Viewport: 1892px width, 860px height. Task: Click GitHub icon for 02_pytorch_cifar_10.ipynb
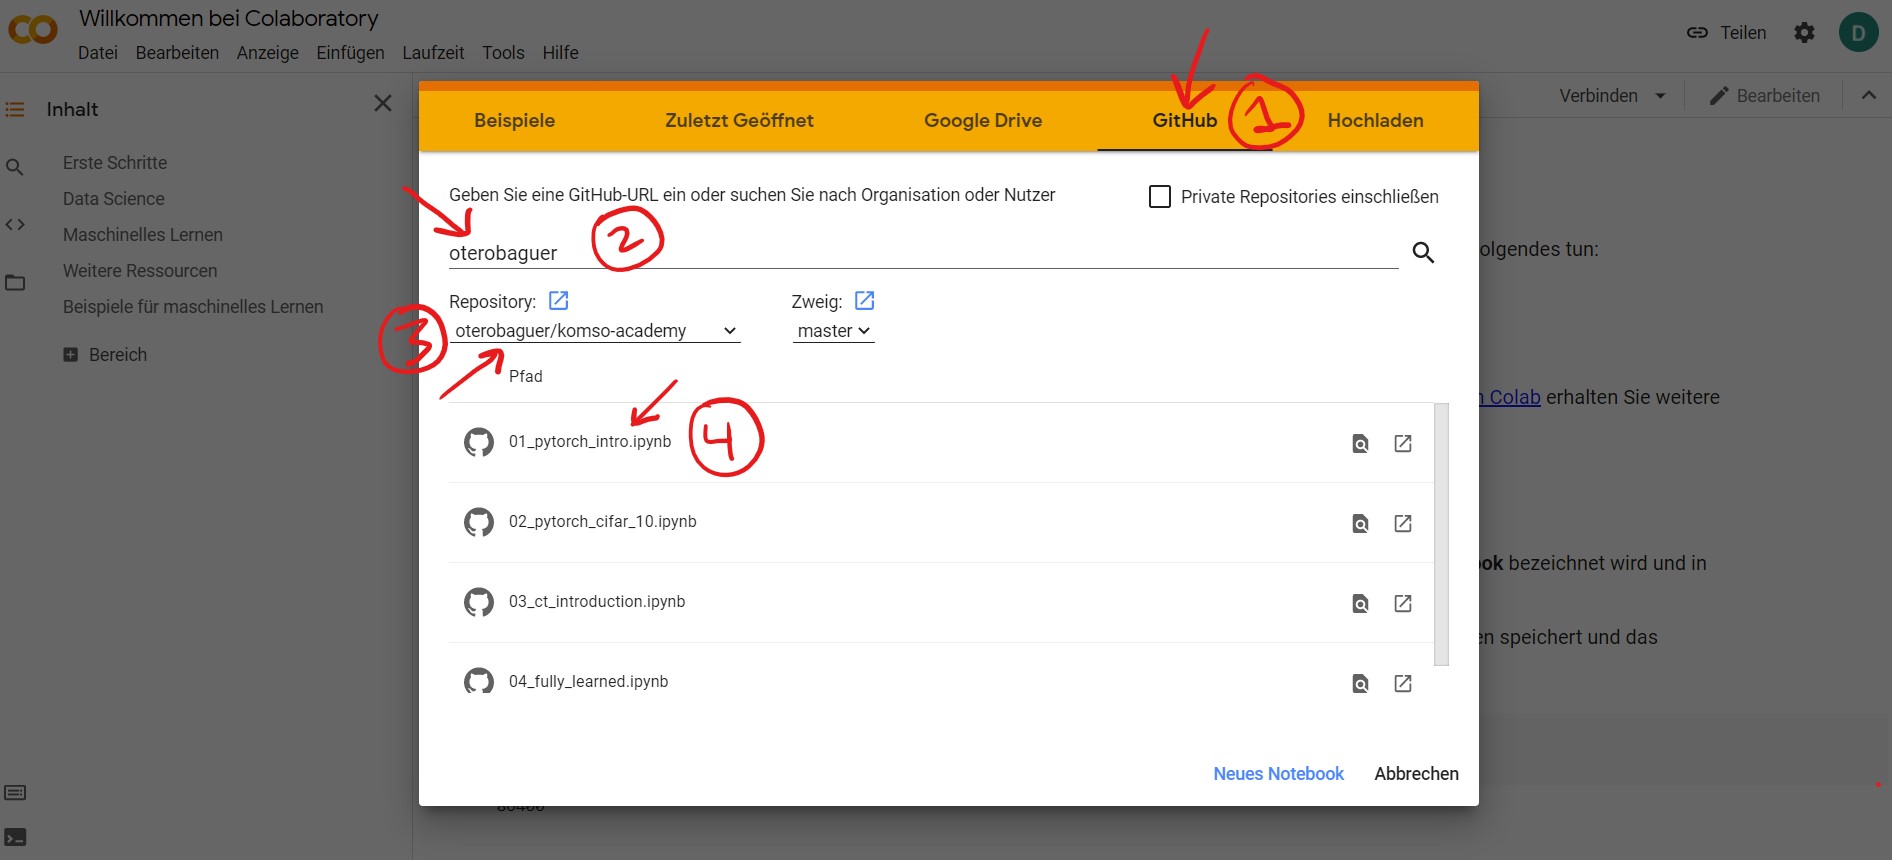pyautogui.click(x=479, y=522)
